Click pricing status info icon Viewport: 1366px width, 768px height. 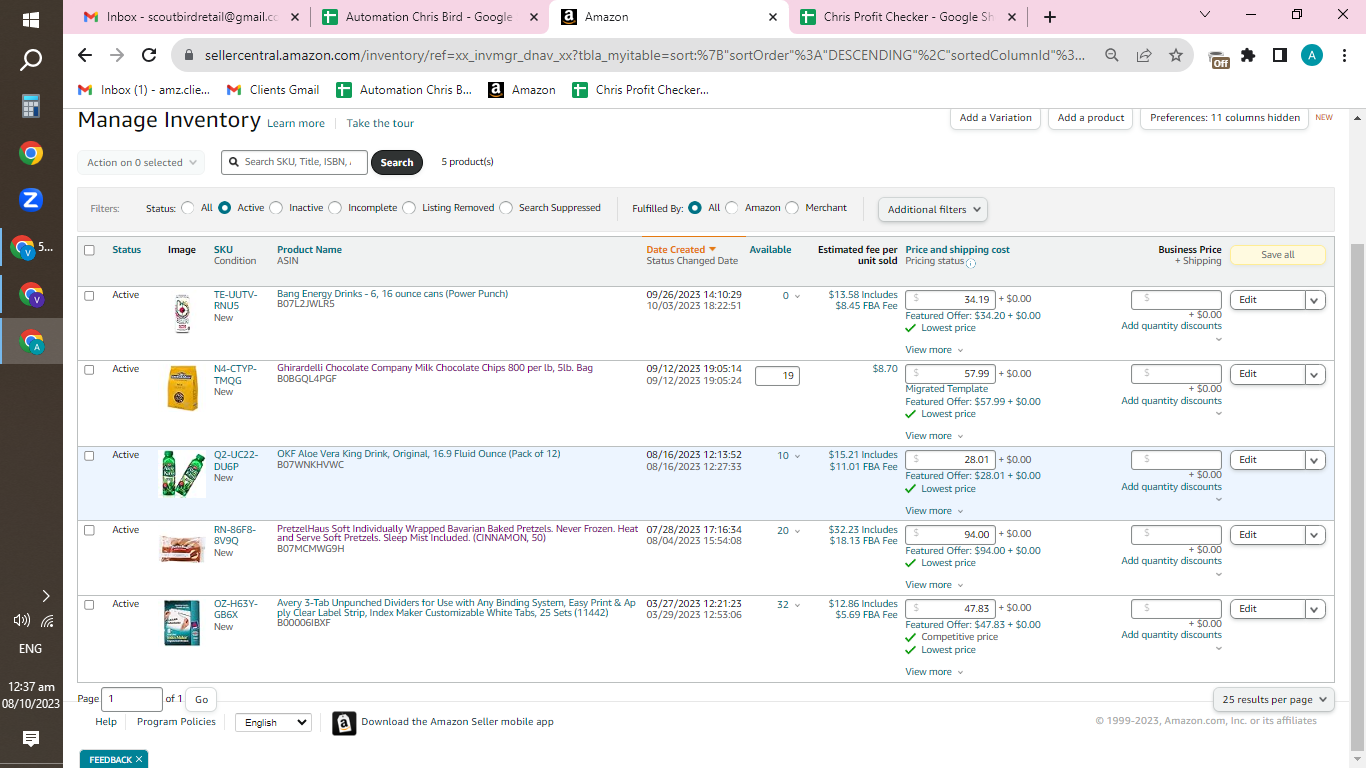coord(971,263)
